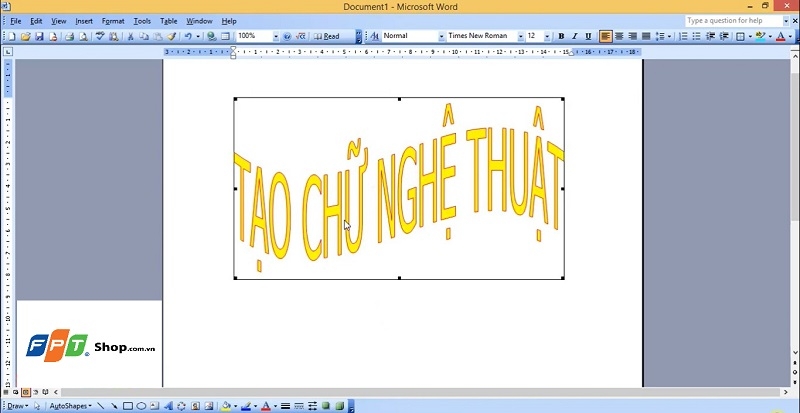Open the Times New Roman font dropdown

(x=520, y=36)
